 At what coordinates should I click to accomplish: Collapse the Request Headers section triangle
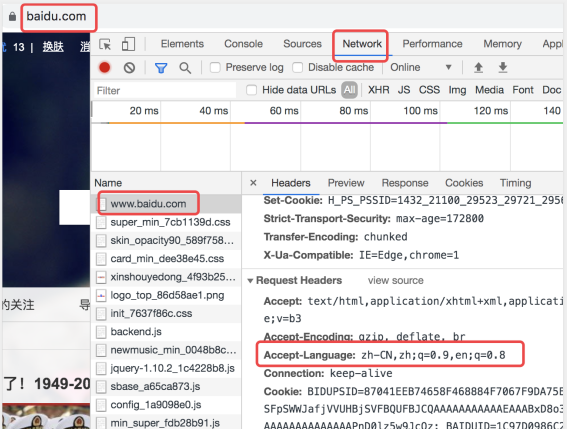(250, 281)
